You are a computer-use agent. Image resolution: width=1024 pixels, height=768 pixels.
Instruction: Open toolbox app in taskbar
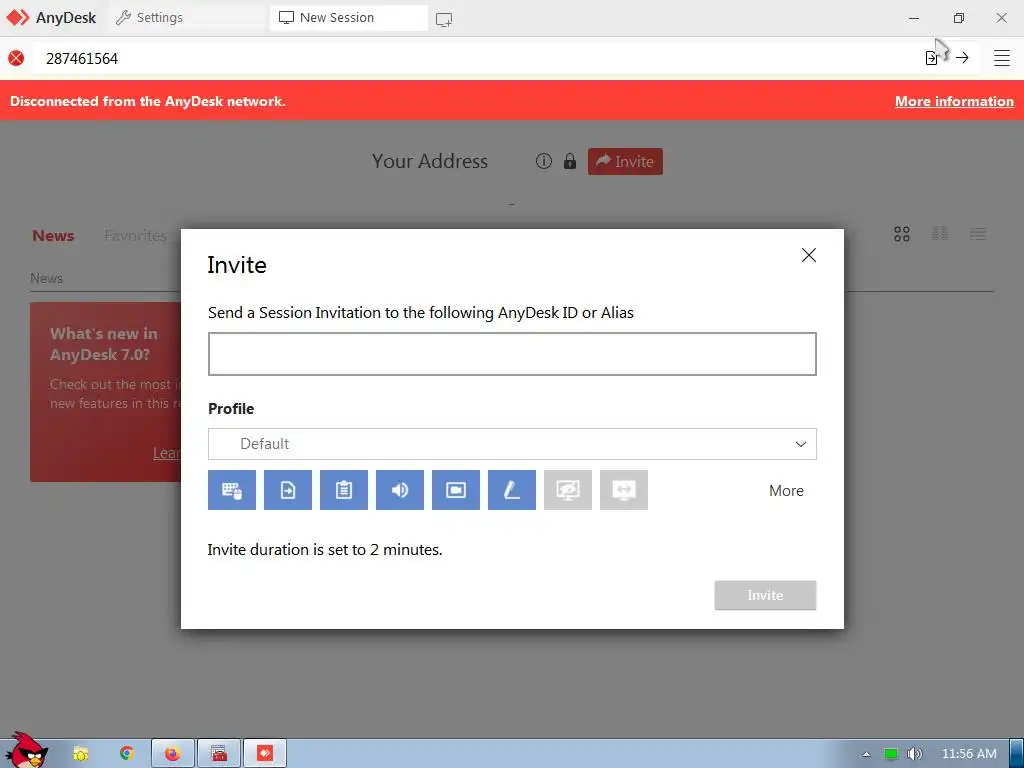(x=219, y=754)
